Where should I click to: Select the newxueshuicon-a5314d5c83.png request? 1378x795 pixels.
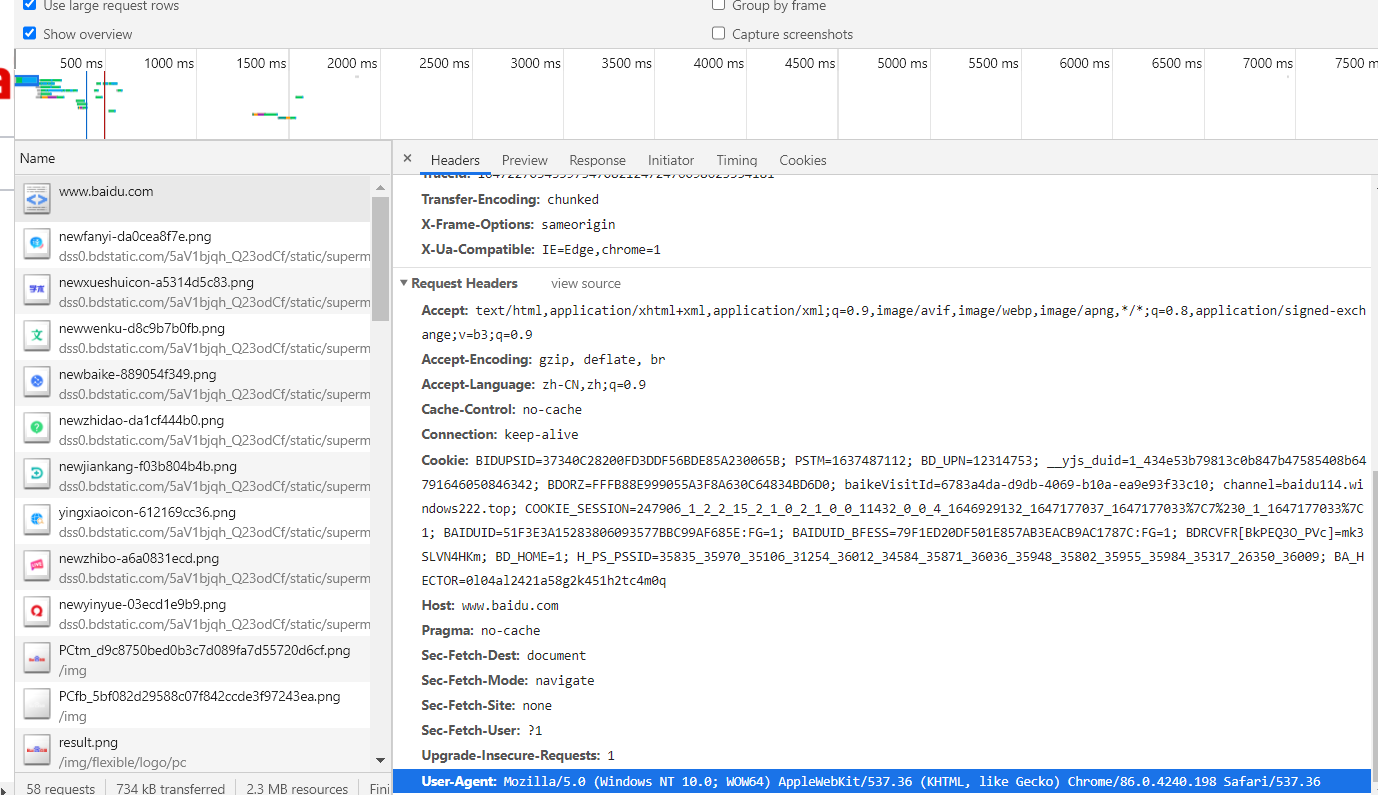pyautogui.click(x=193, y=290)
